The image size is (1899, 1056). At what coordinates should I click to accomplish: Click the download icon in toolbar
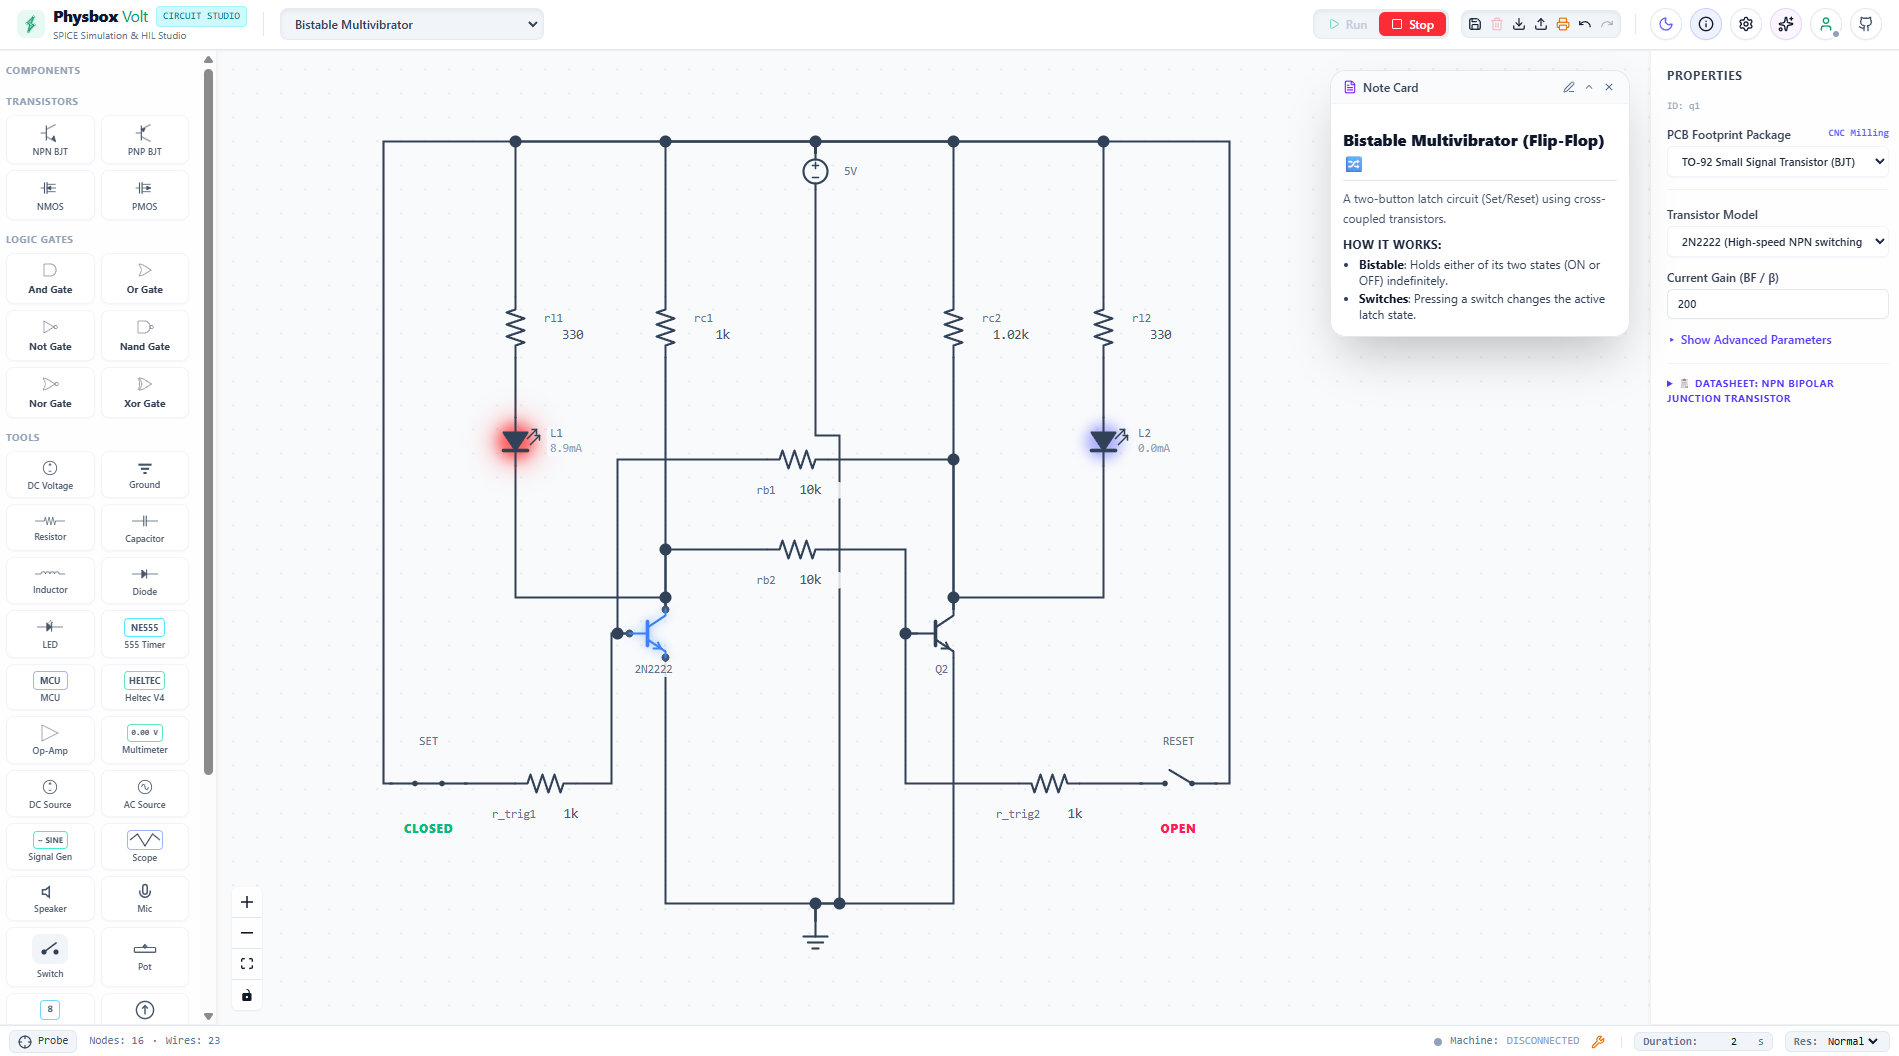[x=1518, y=24]
